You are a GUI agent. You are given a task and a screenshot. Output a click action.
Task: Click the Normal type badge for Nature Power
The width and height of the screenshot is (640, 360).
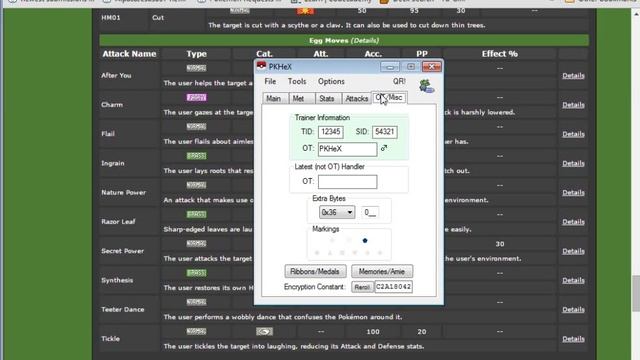coord(196,185)
